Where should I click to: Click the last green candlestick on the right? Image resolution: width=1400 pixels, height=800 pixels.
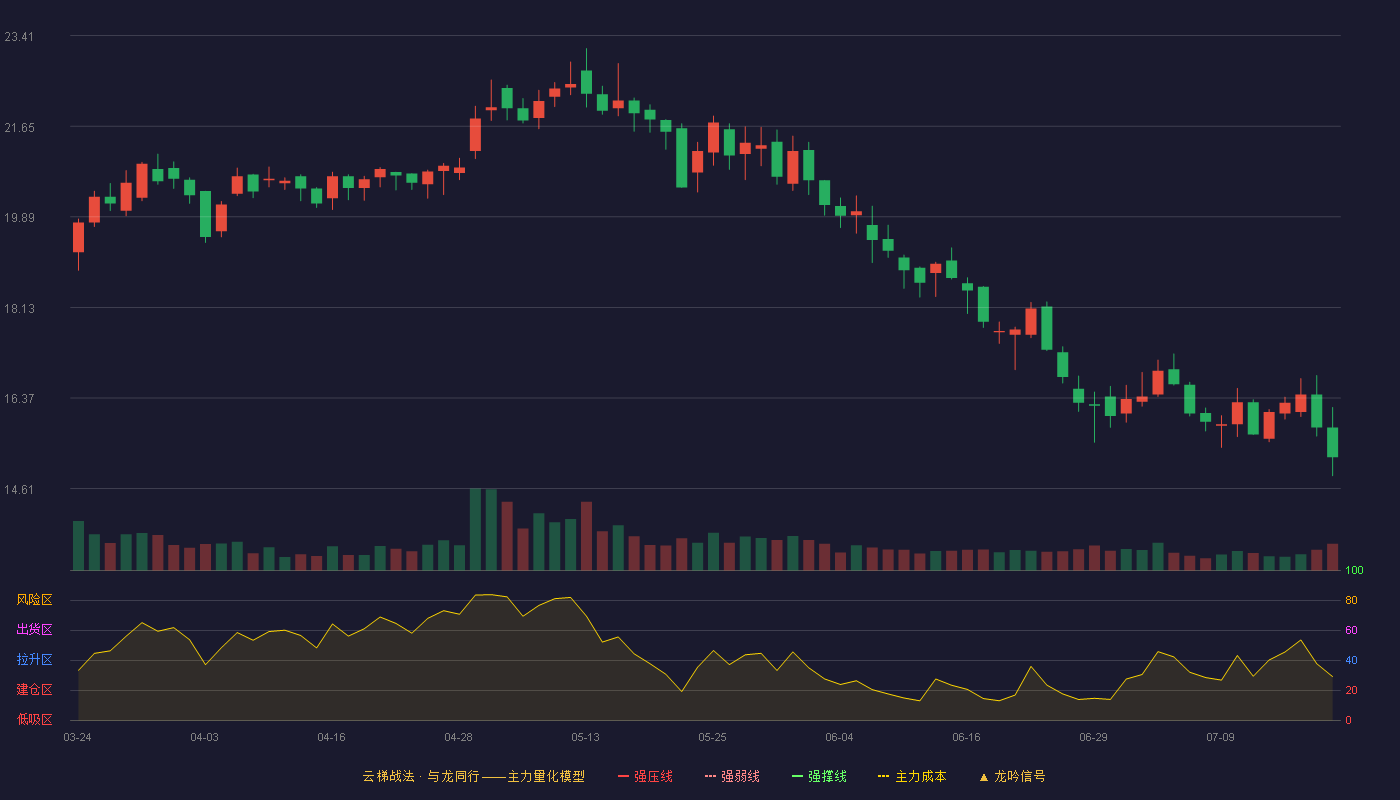click(x=1332, y=442)
